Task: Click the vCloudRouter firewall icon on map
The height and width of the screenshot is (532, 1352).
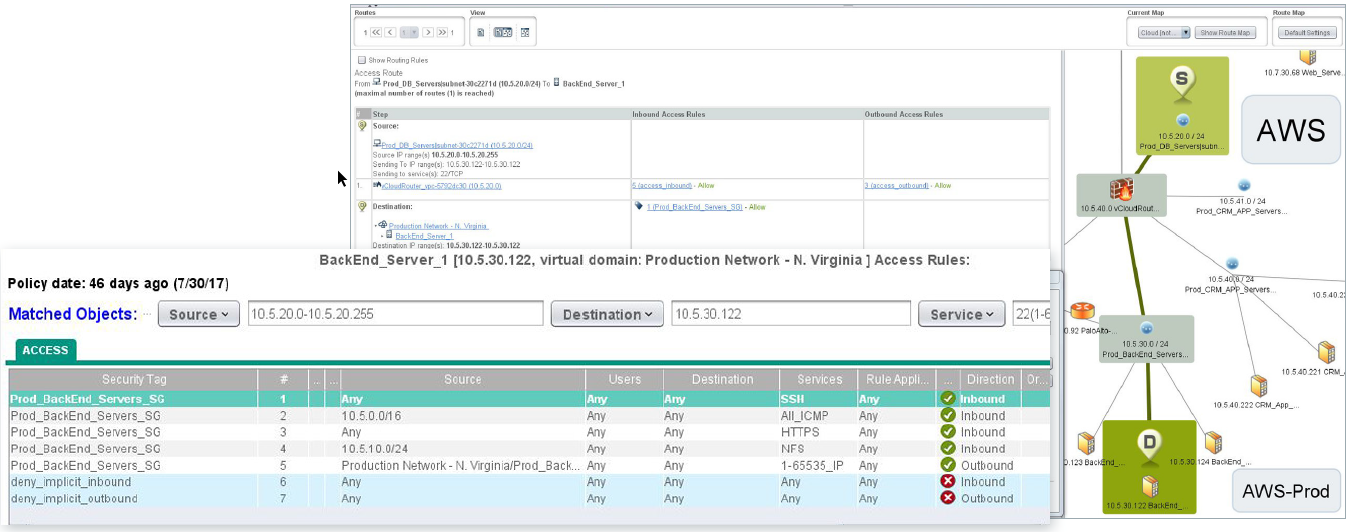Action: pyautogui.click(x=1119, y=191)
